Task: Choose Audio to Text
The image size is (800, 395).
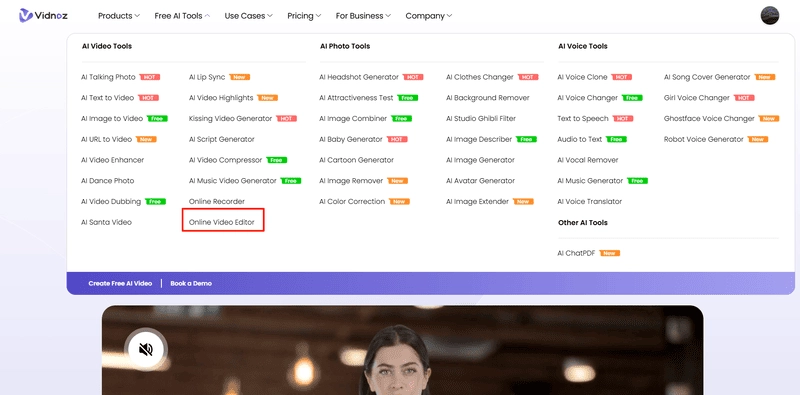Action: (x=580, y=139)
